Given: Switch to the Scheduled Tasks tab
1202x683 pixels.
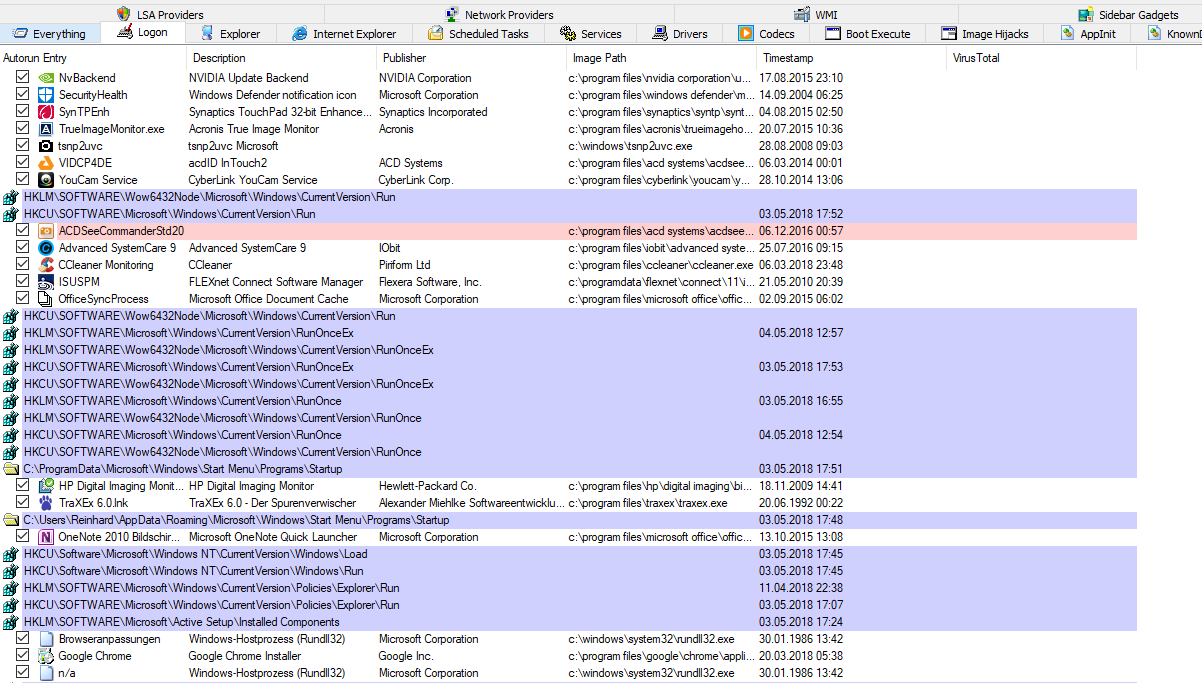Looking at the screenshot, I should coord(478,34).
